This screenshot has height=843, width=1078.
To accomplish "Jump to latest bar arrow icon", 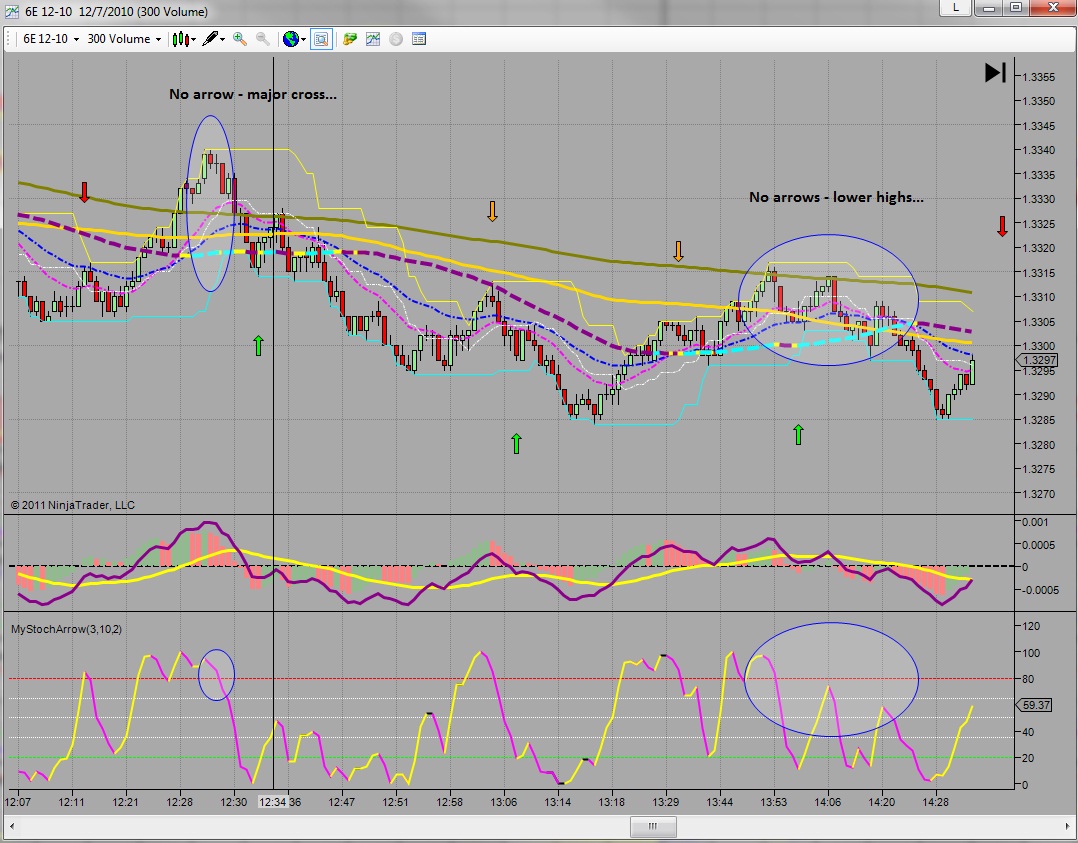I will [x=995, y=72].
